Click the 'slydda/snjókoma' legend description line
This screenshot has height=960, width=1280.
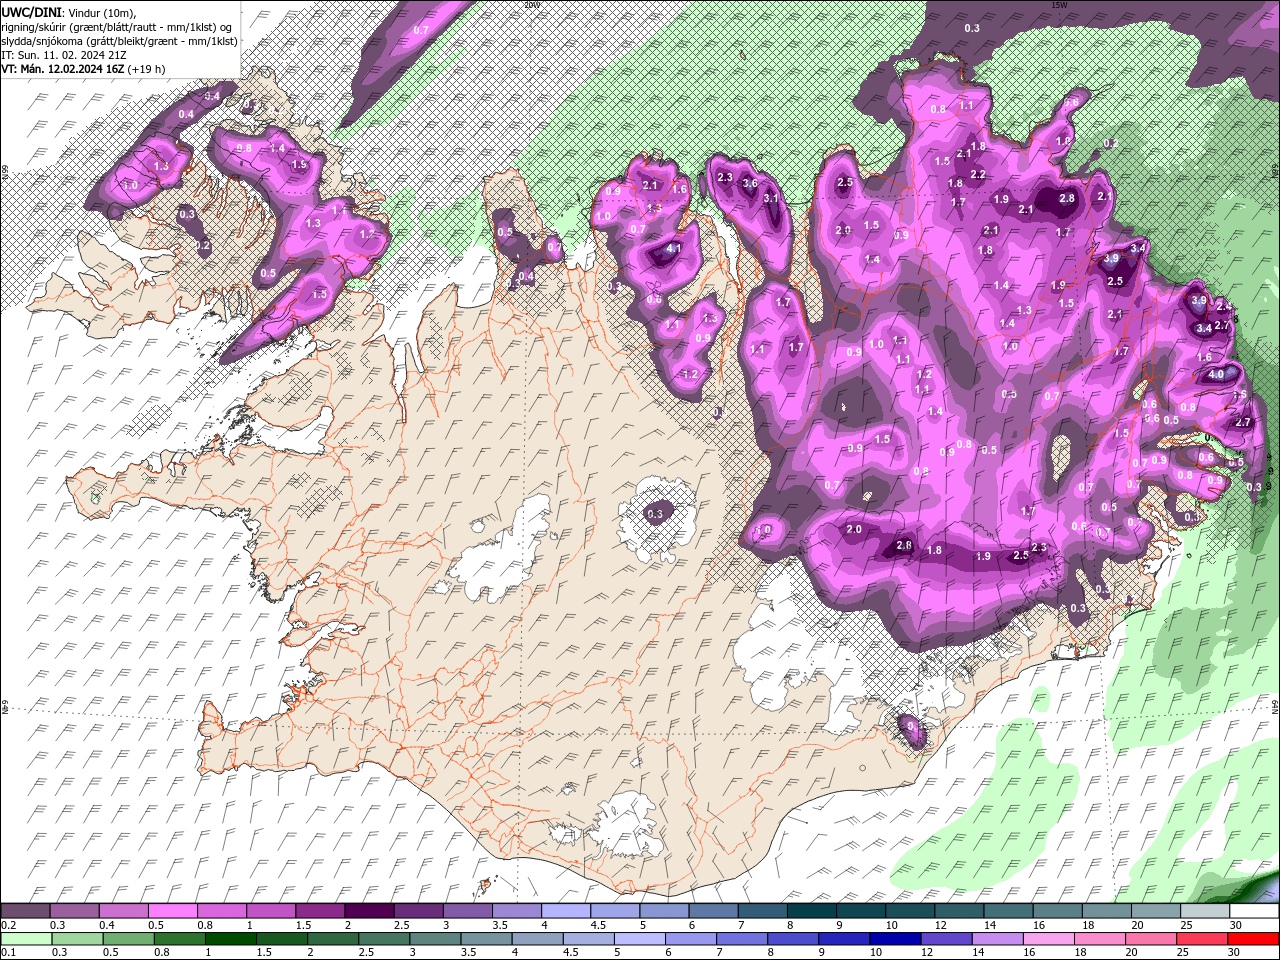pyautogui.click(x=119, y=41)
